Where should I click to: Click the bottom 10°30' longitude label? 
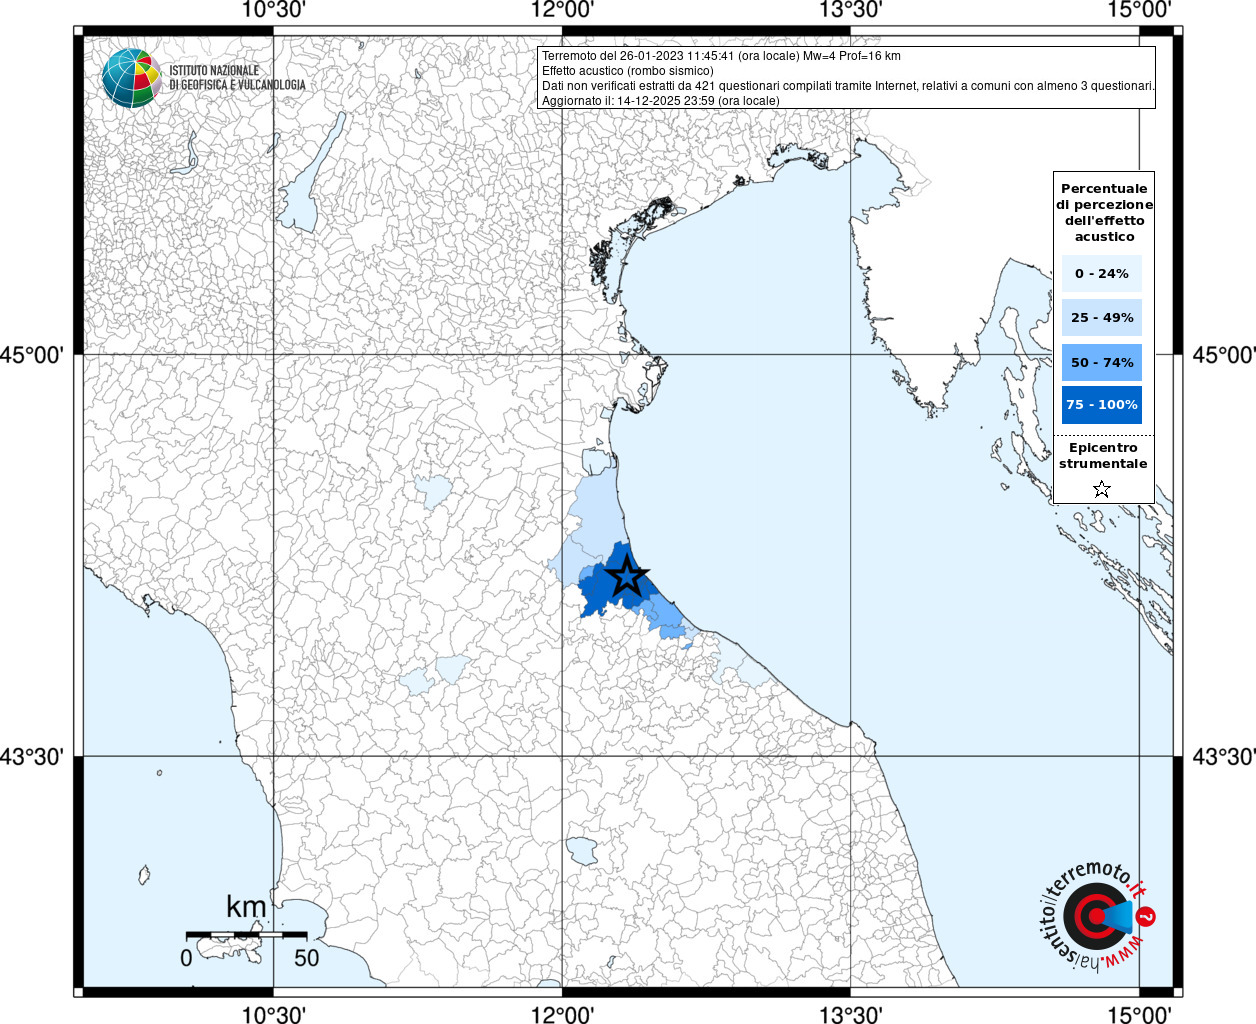pos(273,1014)
